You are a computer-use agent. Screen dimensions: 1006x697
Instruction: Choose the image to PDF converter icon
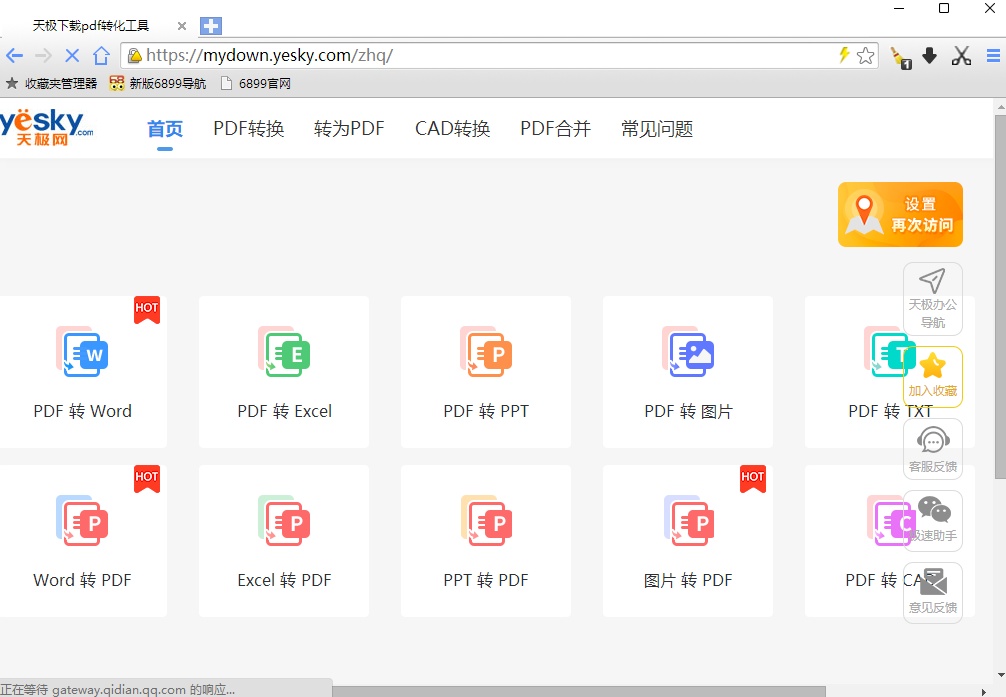point(688,520)
